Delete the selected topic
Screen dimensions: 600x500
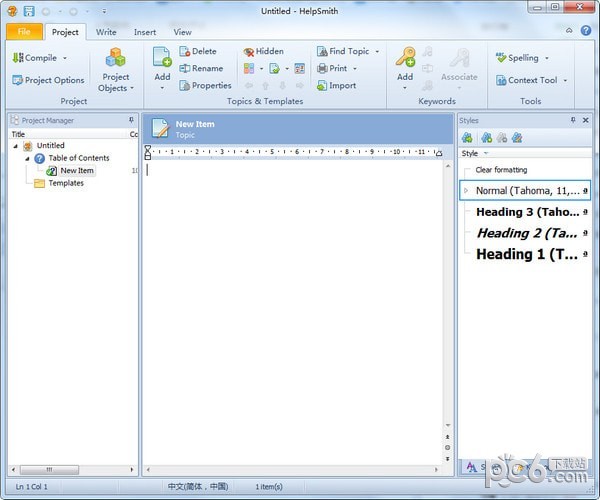(x=198, y=51)
